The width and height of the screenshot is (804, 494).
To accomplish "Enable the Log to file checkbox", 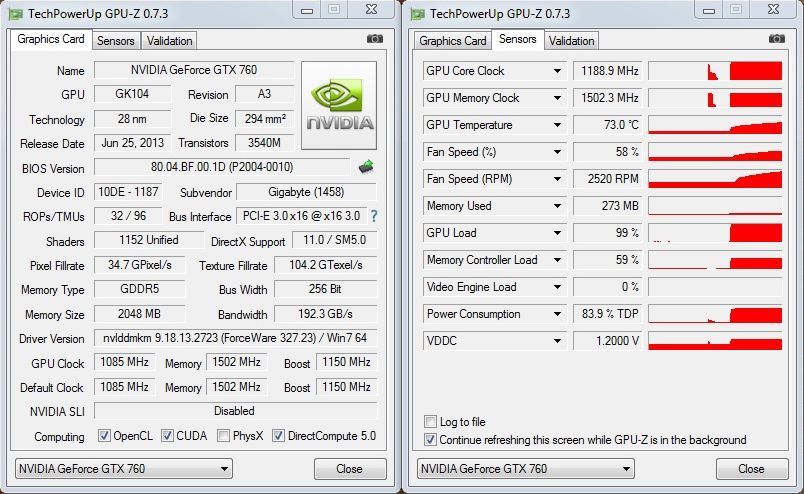I will (431, 422).
